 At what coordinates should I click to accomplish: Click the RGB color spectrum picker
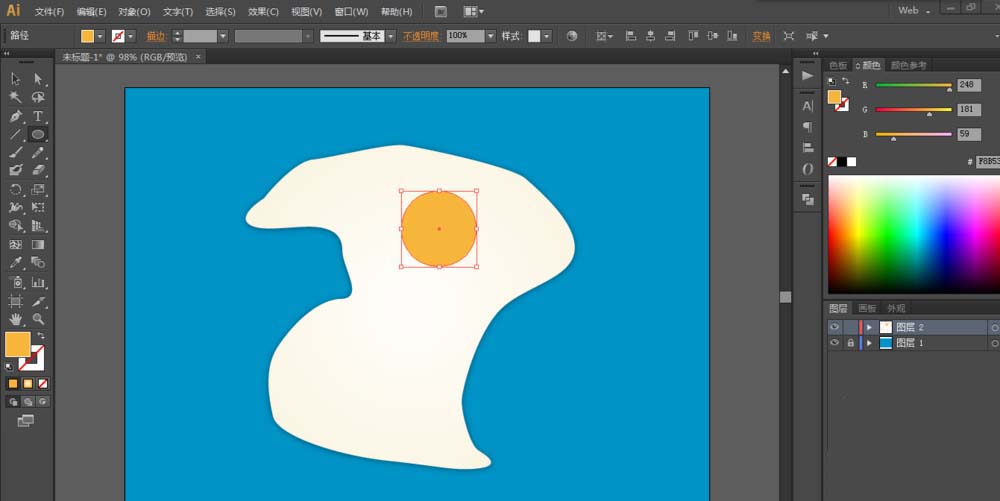912,233
